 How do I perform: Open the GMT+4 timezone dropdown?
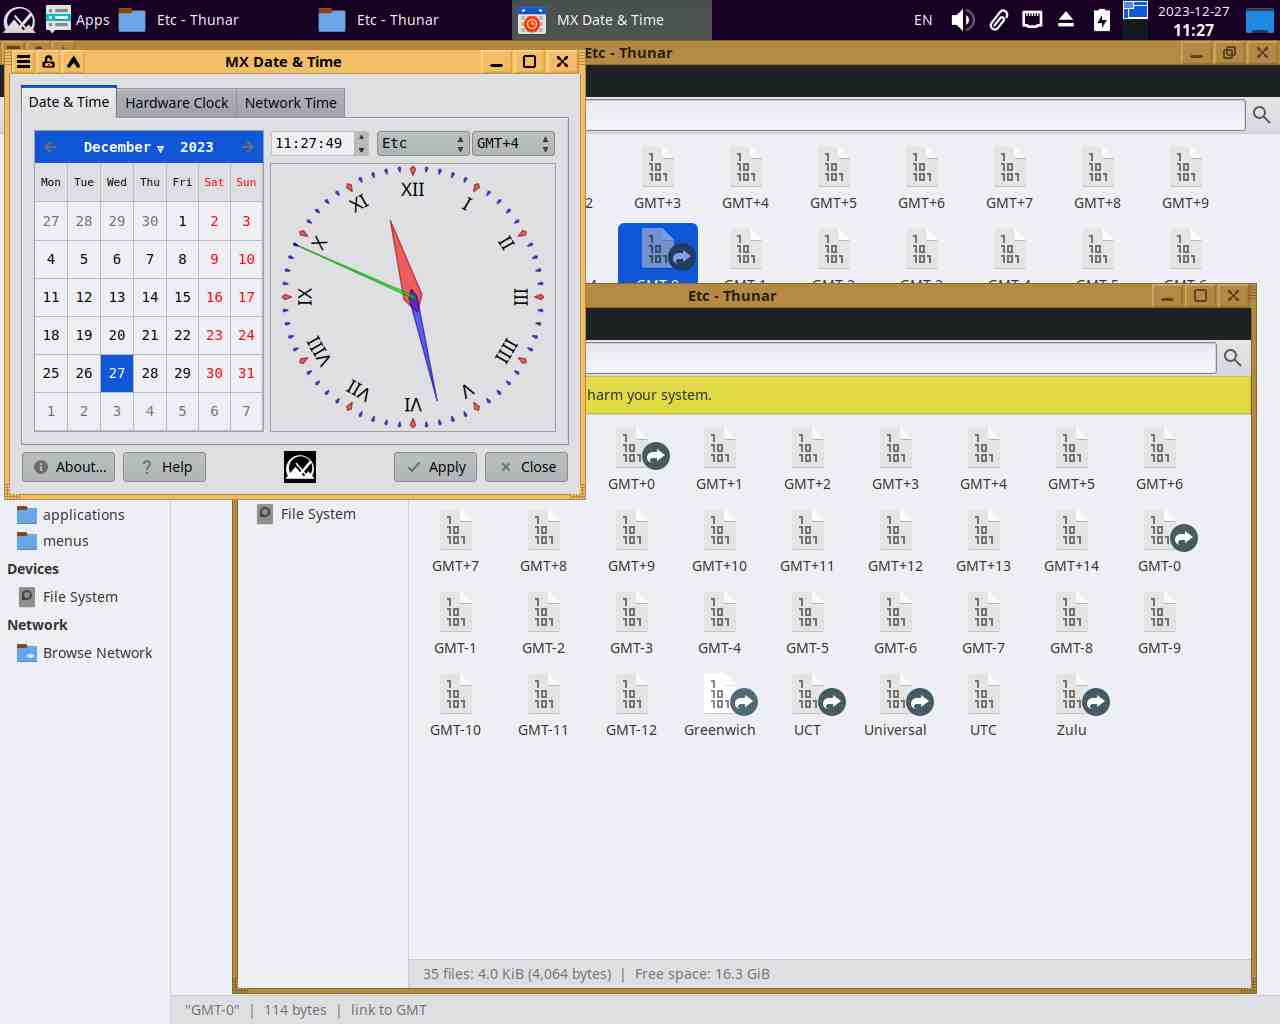click(513, 144)
